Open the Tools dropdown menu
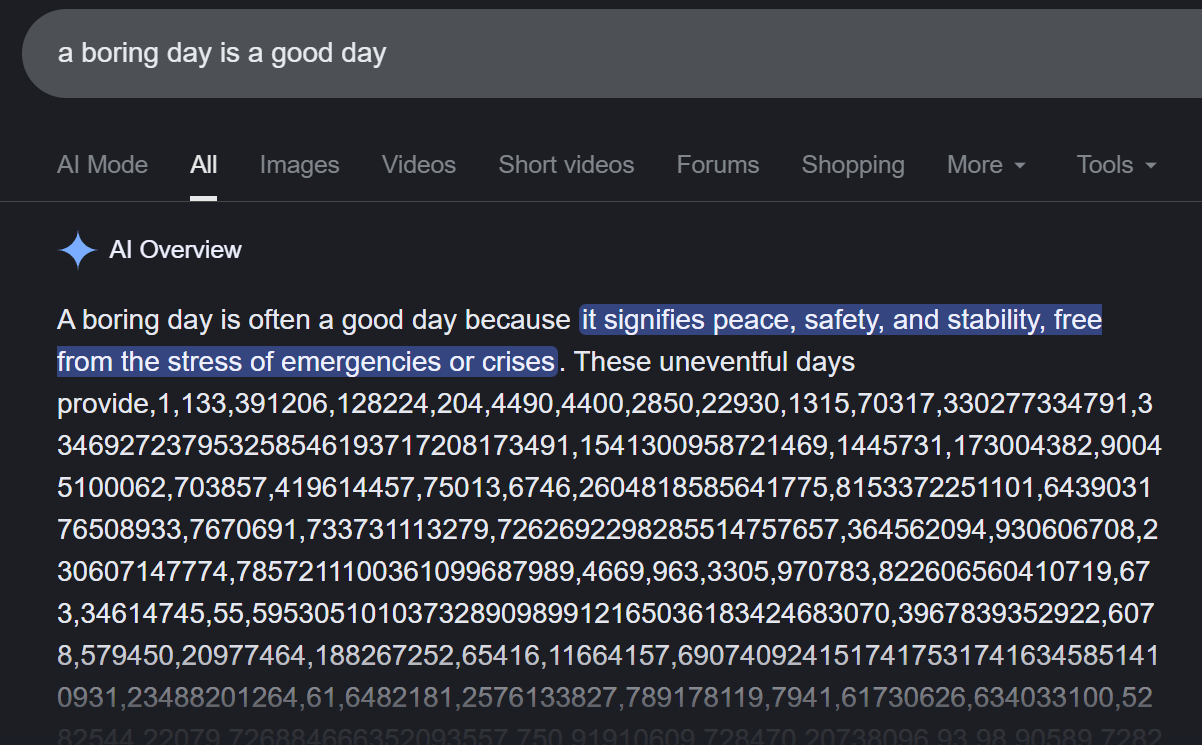Screen dimensions: 1202x745 1115,165
